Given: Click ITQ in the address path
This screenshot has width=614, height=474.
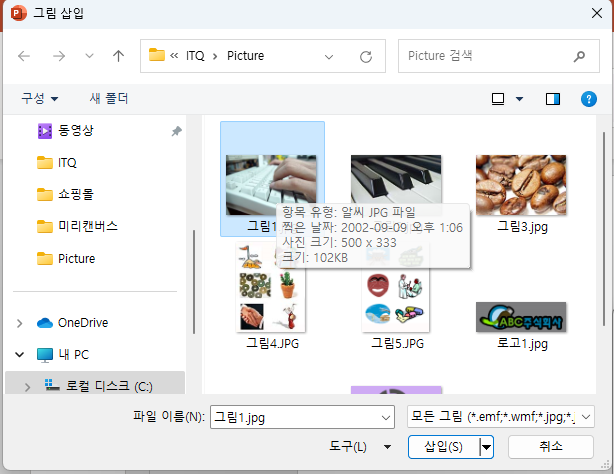Looking at the screenshot, I should (x=195, y=56).
